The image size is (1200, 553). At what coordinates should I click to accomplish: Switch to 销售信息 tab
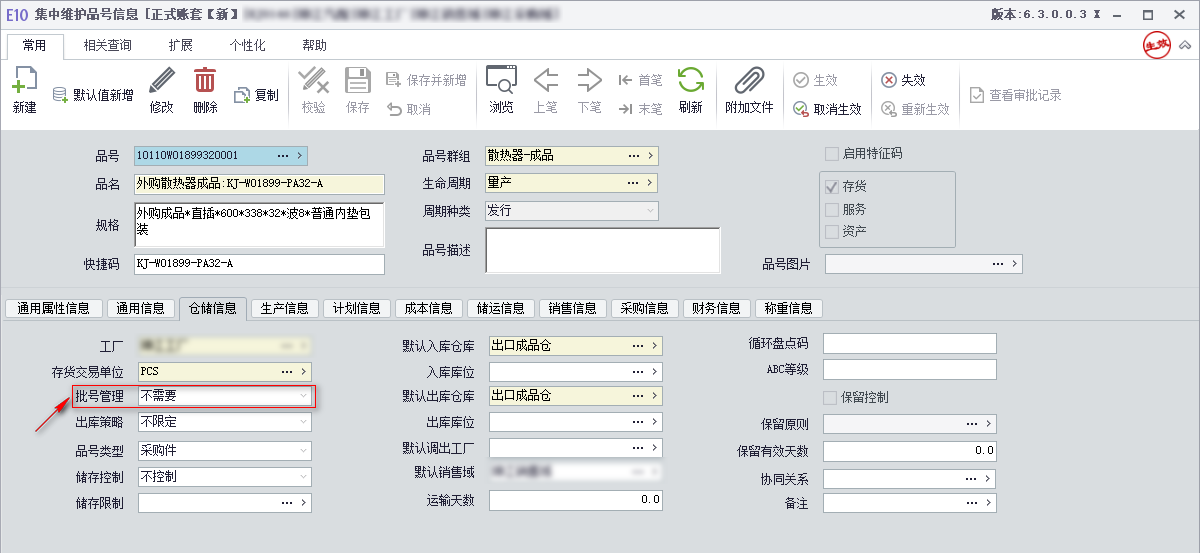pos(573,309)
